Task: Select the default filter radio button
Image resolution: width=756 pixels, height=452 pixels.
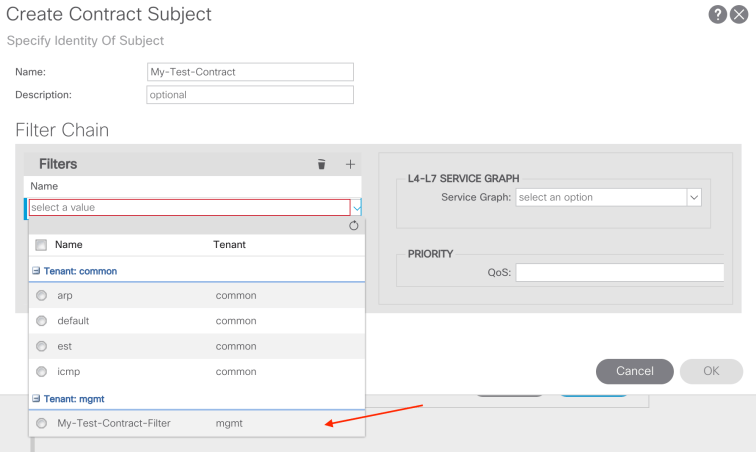Action: (x=41, y=321)
